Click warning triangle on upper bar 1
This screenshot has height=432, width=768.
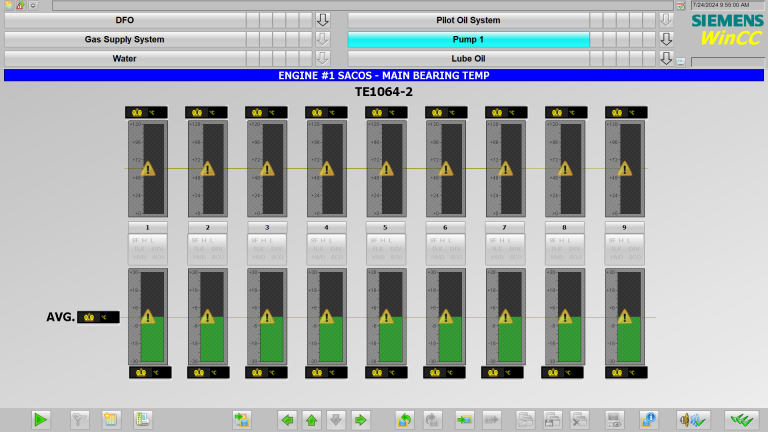[148, 169]
